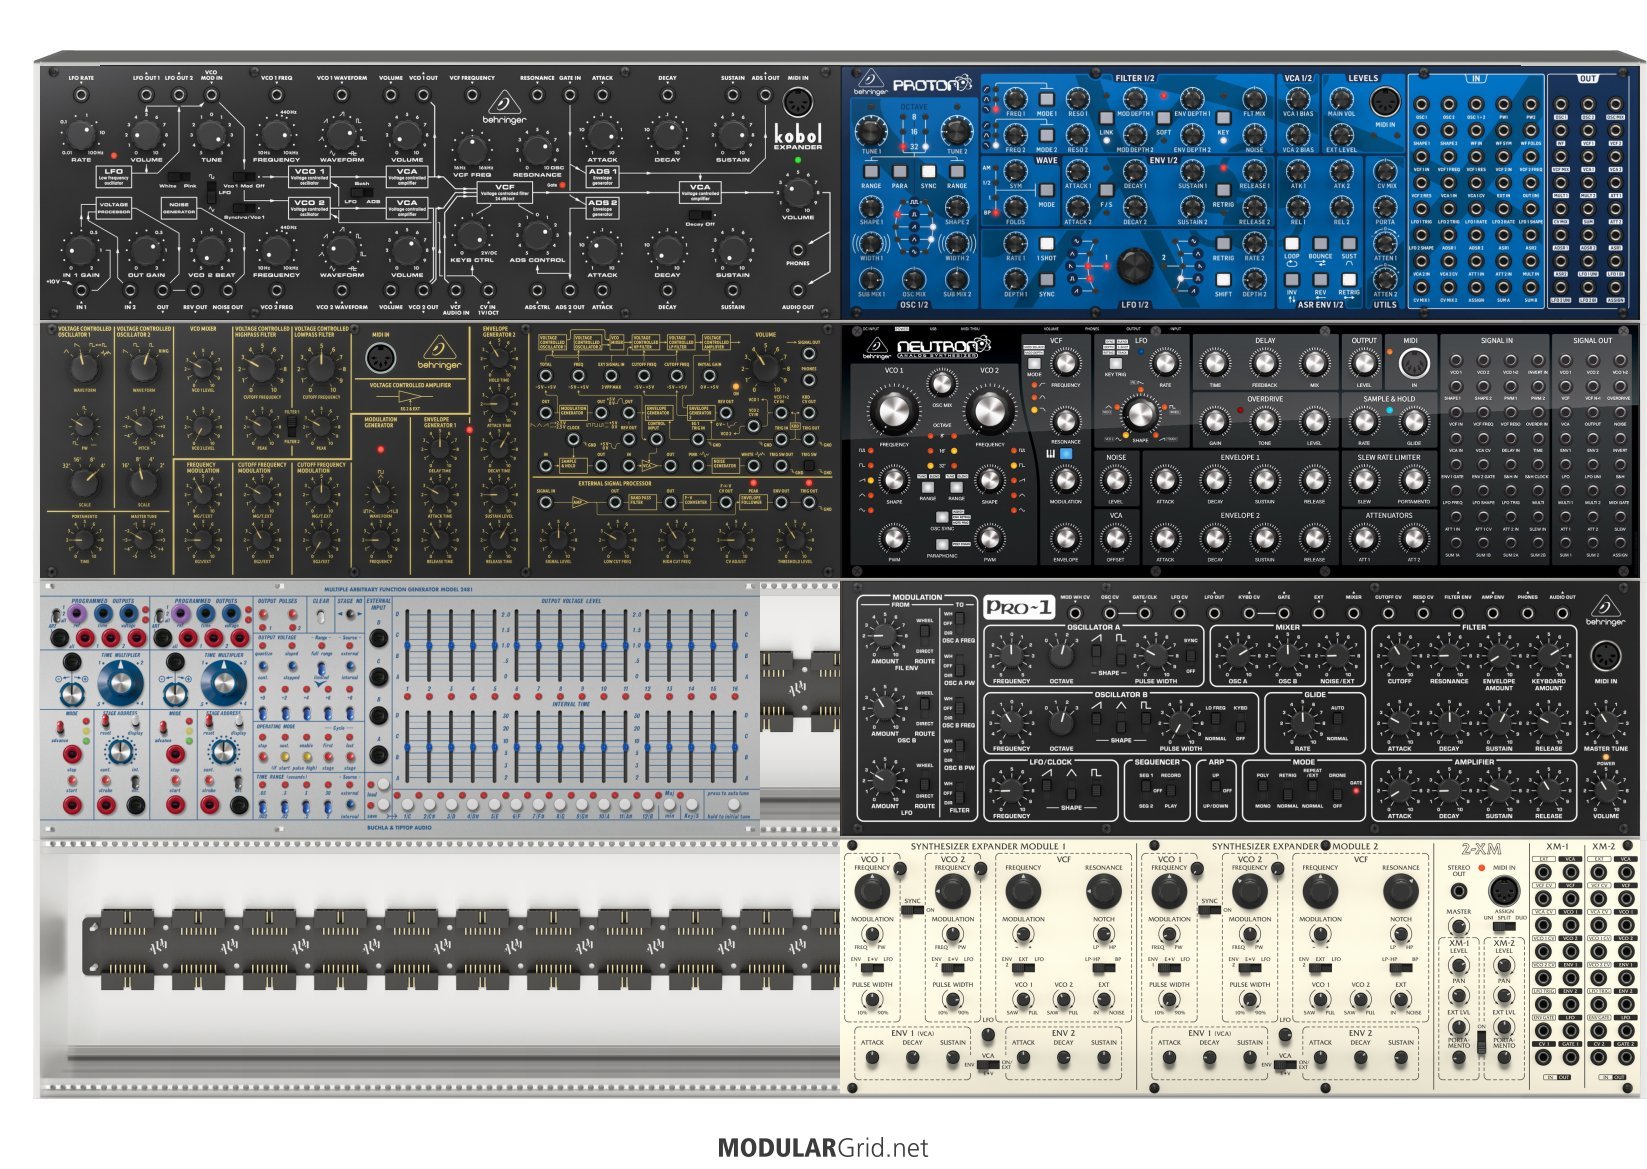The width and height of the screenshot is (1647, 1169).
Task: Click the Kobol AUDIO OUT jack
Action: click(x=798, y=292)
